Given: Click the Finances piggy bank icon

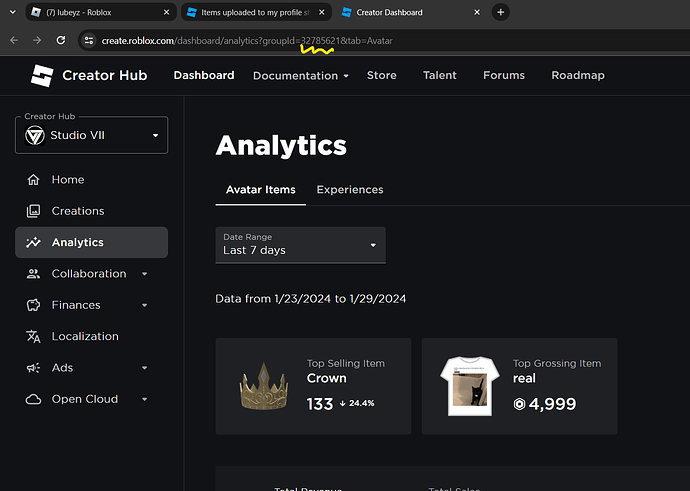Looking at the screenshot, I should (x=33, y=305).
